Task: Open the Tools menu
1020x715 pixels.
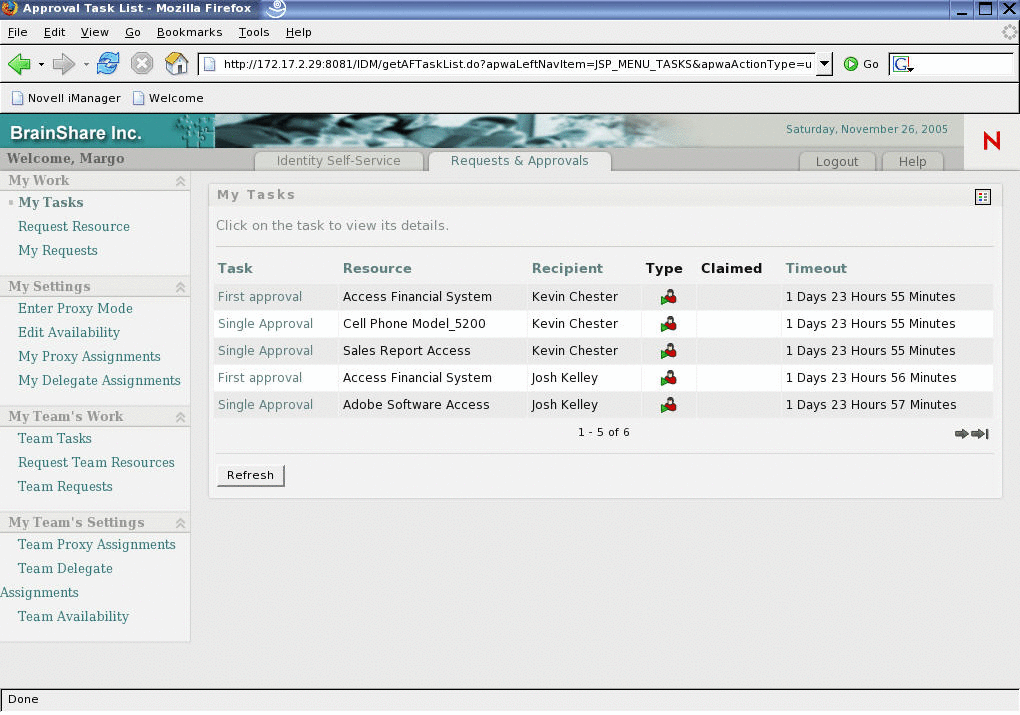Action: click(254, 32)
